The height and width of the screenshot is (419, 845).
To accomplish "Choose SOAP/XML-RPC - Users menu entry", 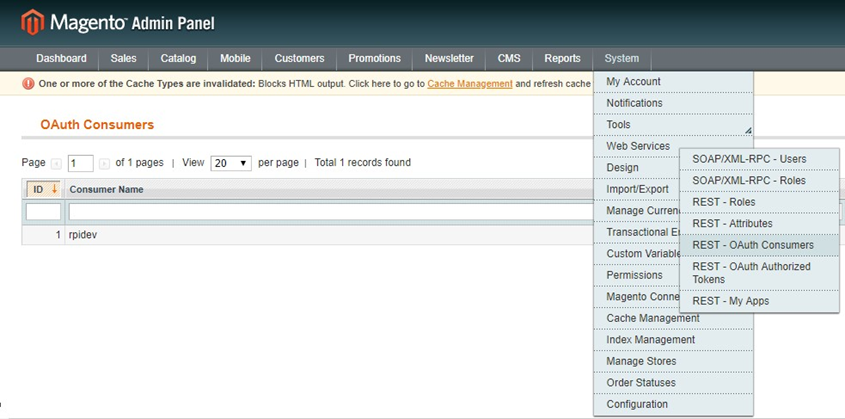I will coord(748,159).
